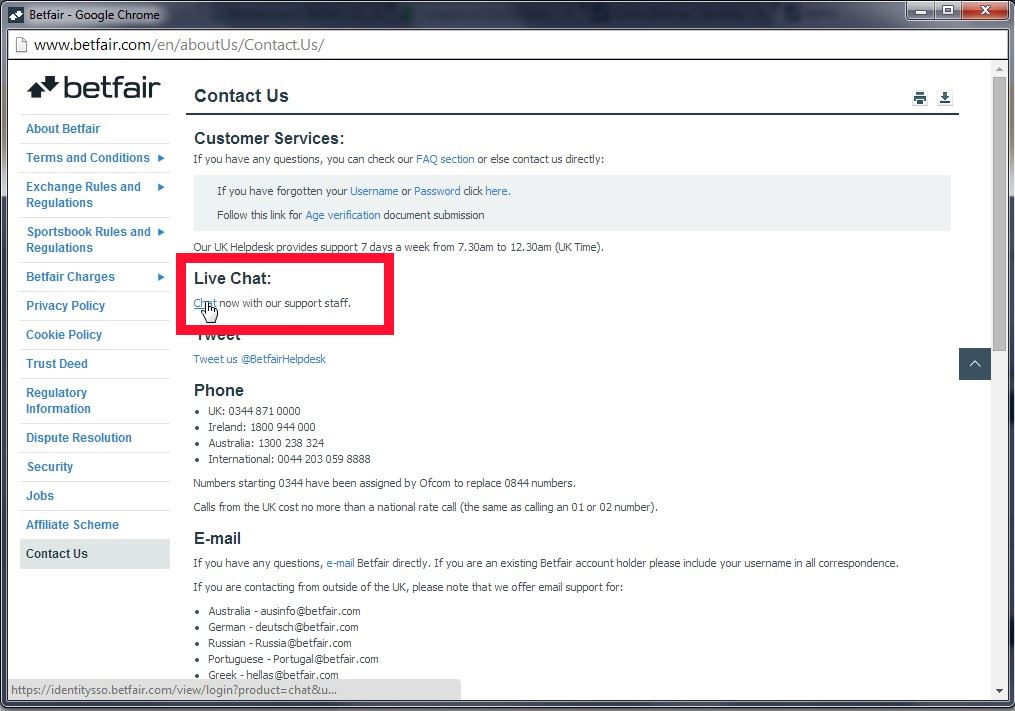Image resolution: width=1015 pixels, height=711 pixels.
Task: Minimize the Chrome window
Action: pyautogui.click(x=920, y=11)
